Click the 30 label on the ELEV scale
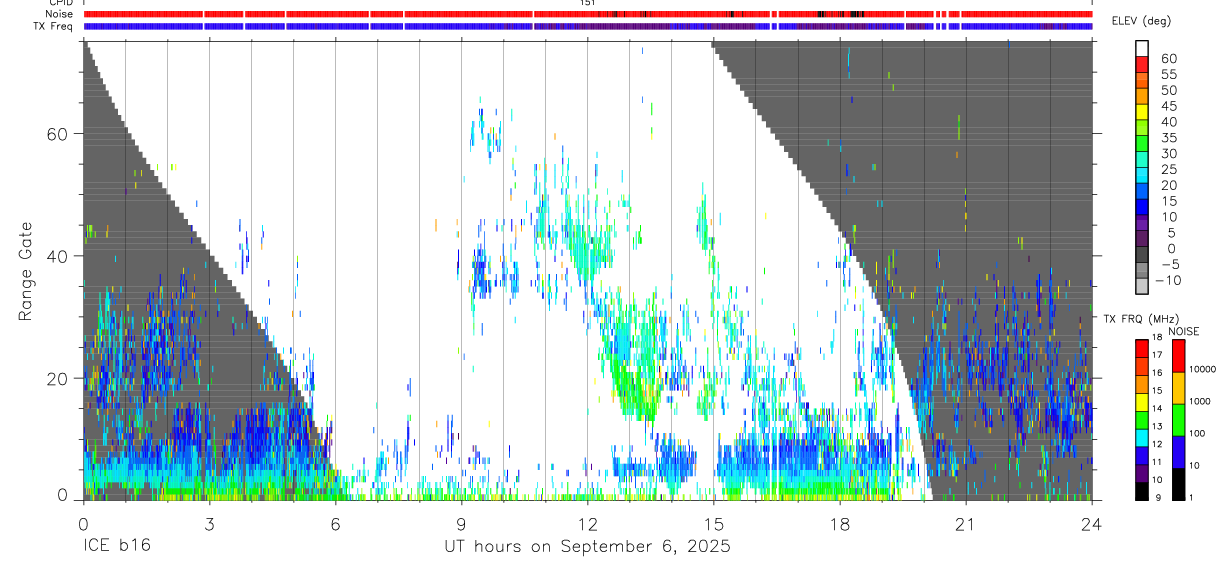This screenshot has height=567, width=1228. tap(1168, 153)
